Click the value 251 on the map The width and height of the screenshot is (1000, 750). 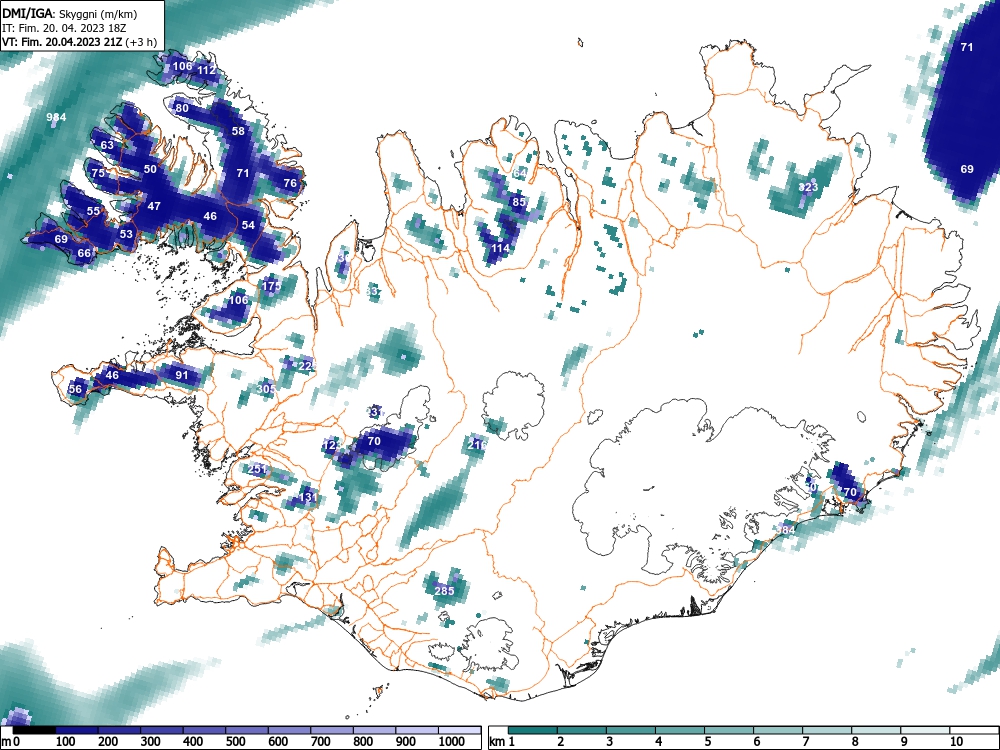click(257, 469)
